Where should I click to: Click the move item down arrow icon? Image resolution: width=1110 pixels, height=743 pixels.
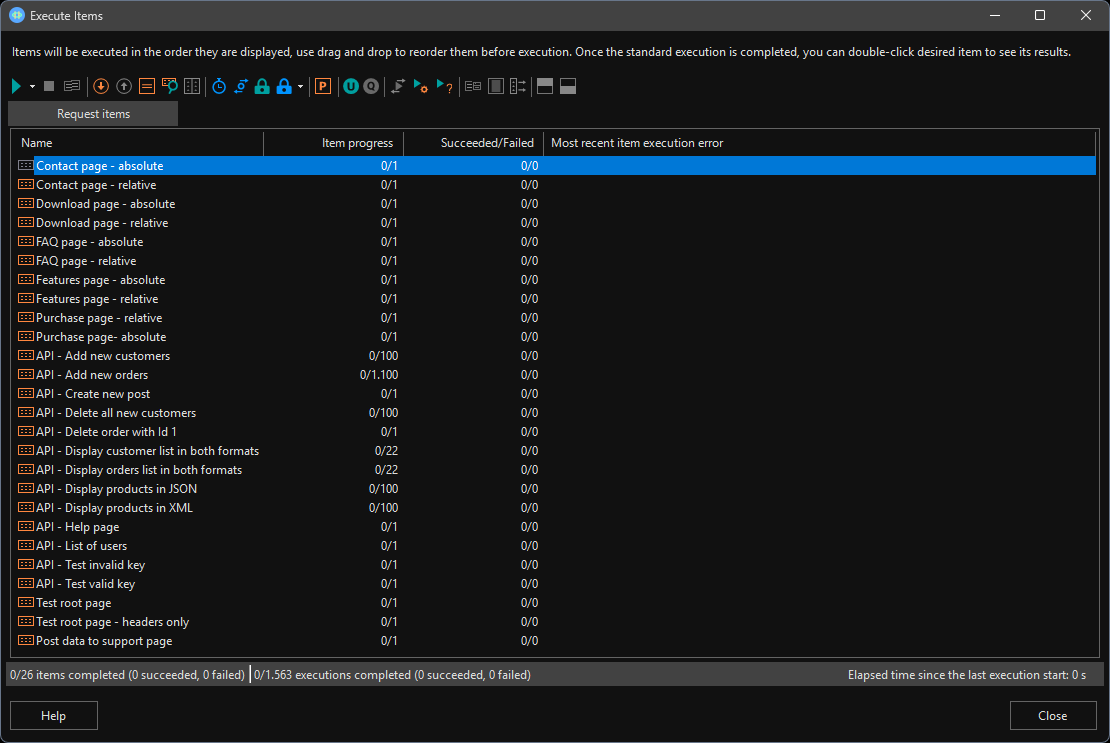click(x=100, y=86)
